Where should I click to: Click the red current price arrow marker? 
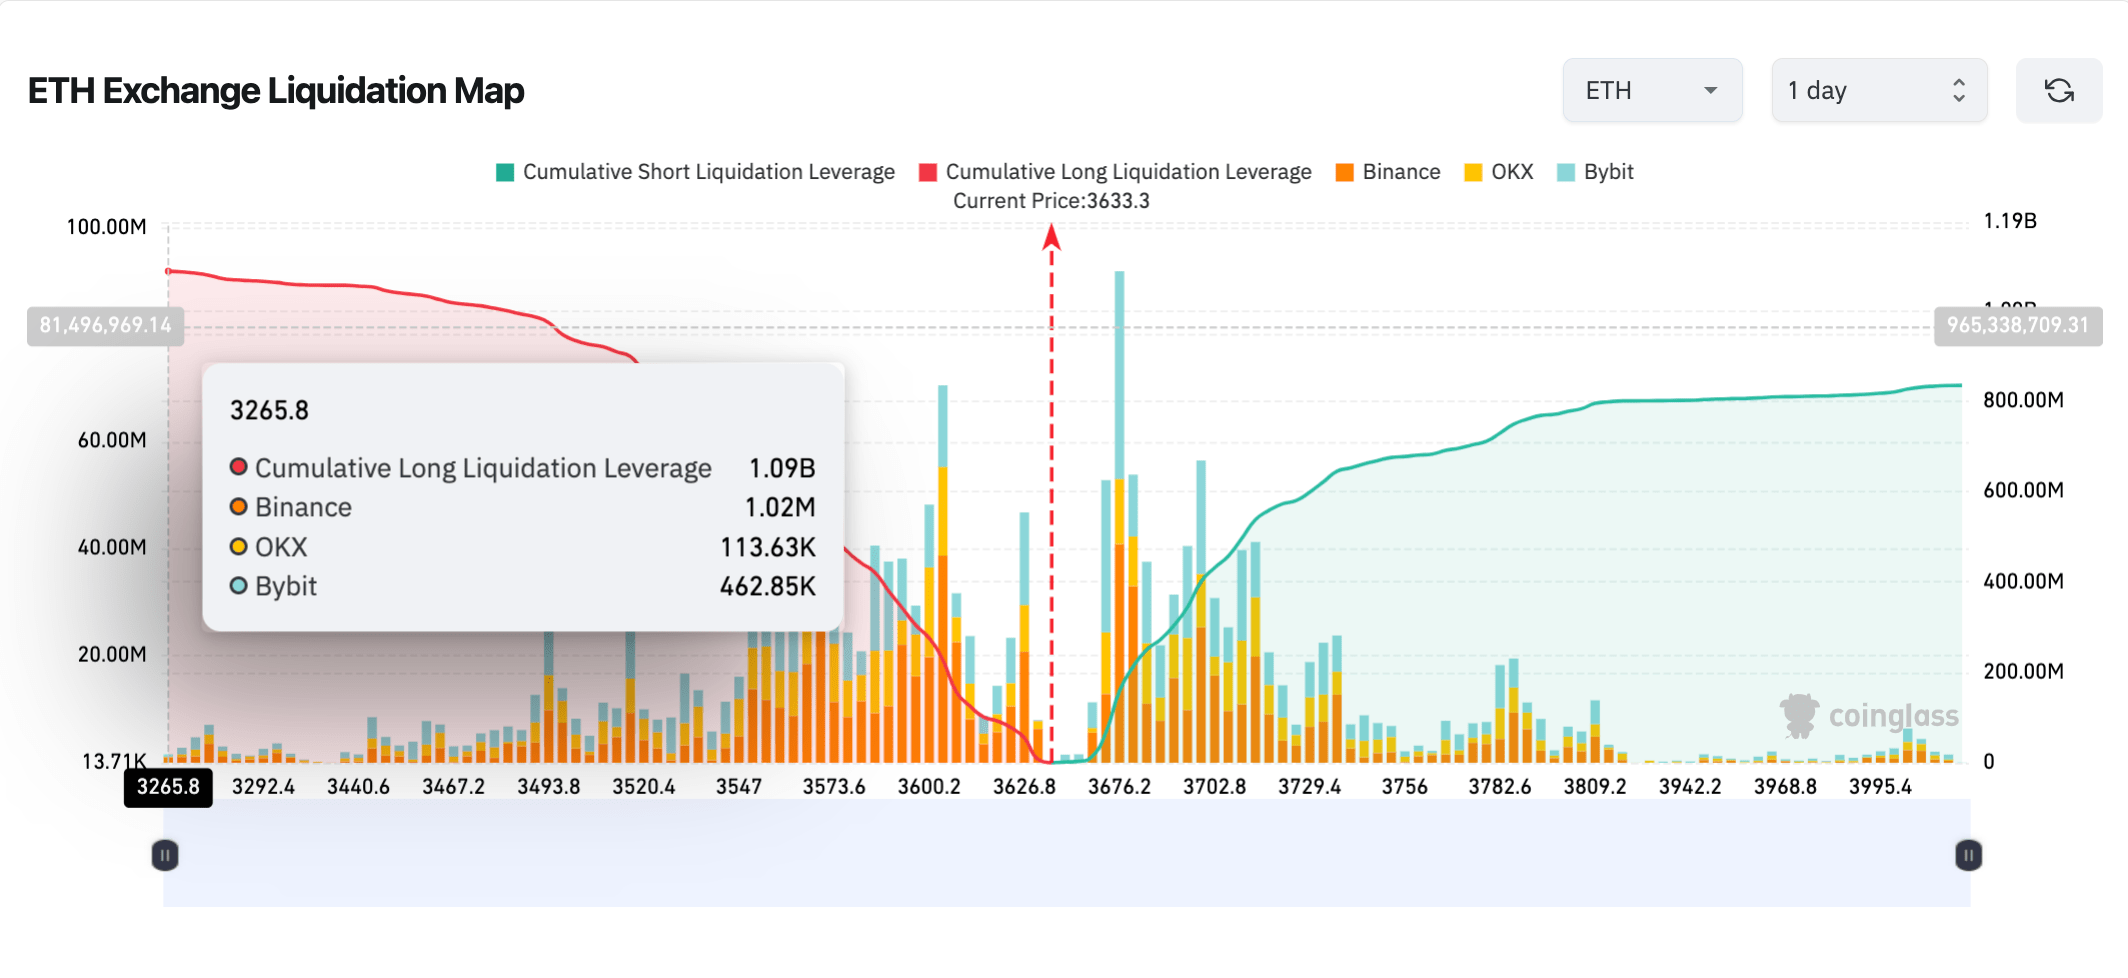pyautogui.click(x=1051, y=237)
